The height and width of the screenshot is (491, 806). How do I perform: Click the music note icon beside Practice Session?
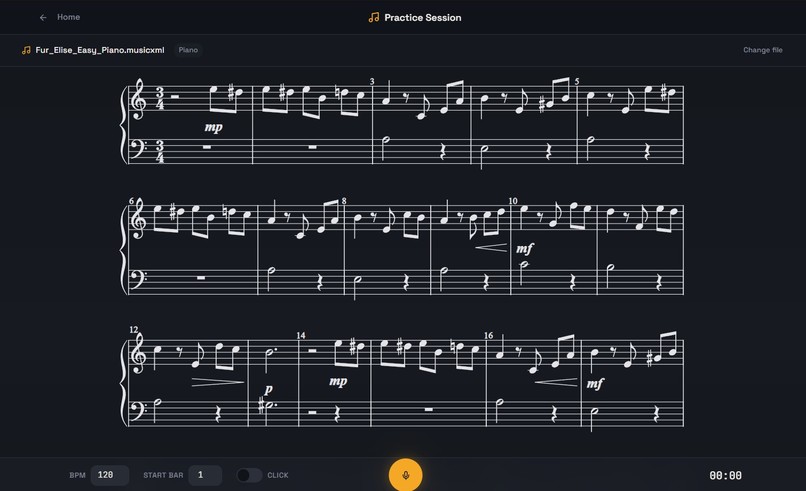click(374, 17)
